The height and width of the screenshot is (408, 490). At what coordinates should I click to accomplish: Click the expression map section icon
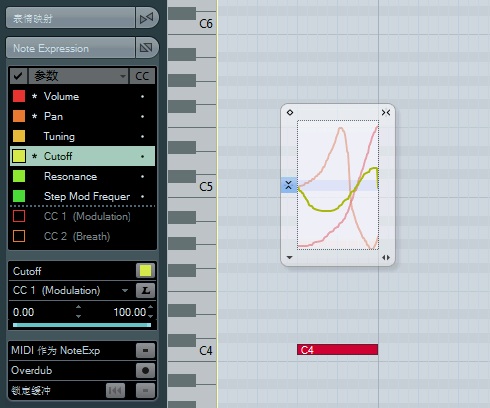(146, 18)
